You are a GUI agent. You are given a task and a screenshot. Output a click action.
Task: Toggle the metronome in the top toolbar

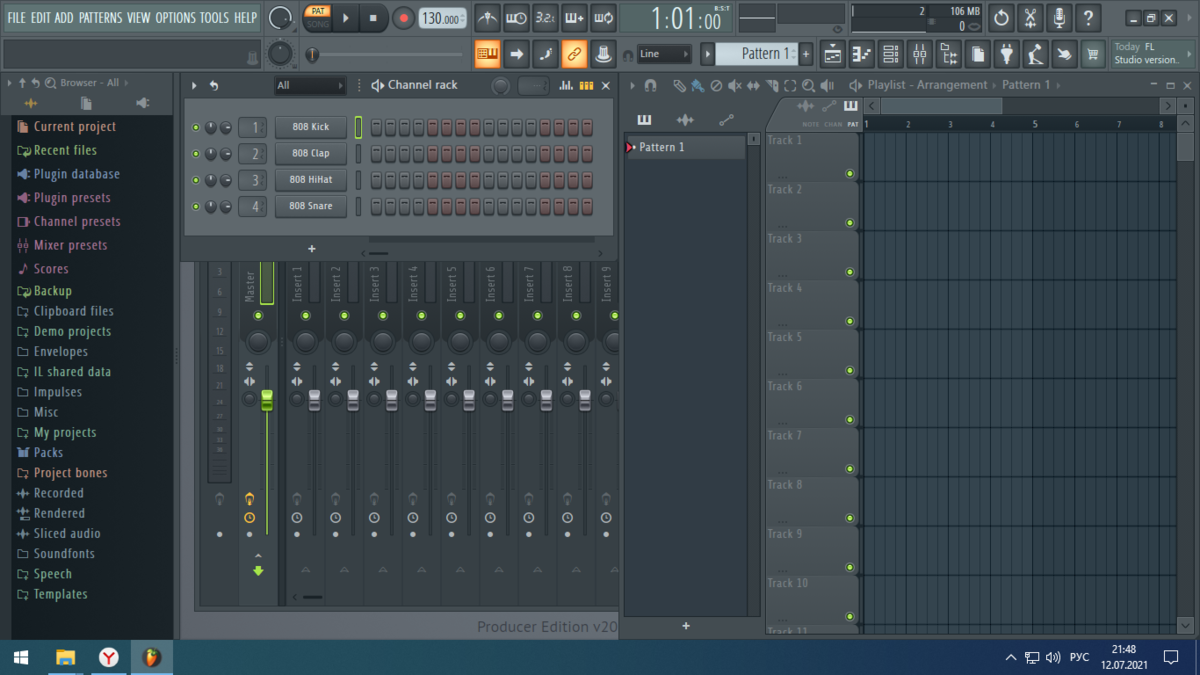(487, 18)
